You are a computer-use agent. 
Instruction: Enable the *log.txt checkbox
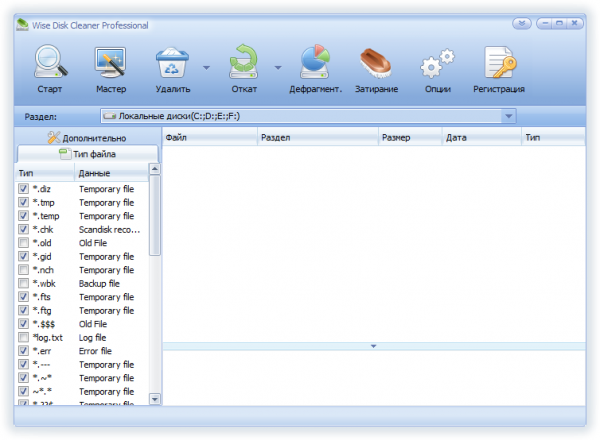[x=24, y=337]
